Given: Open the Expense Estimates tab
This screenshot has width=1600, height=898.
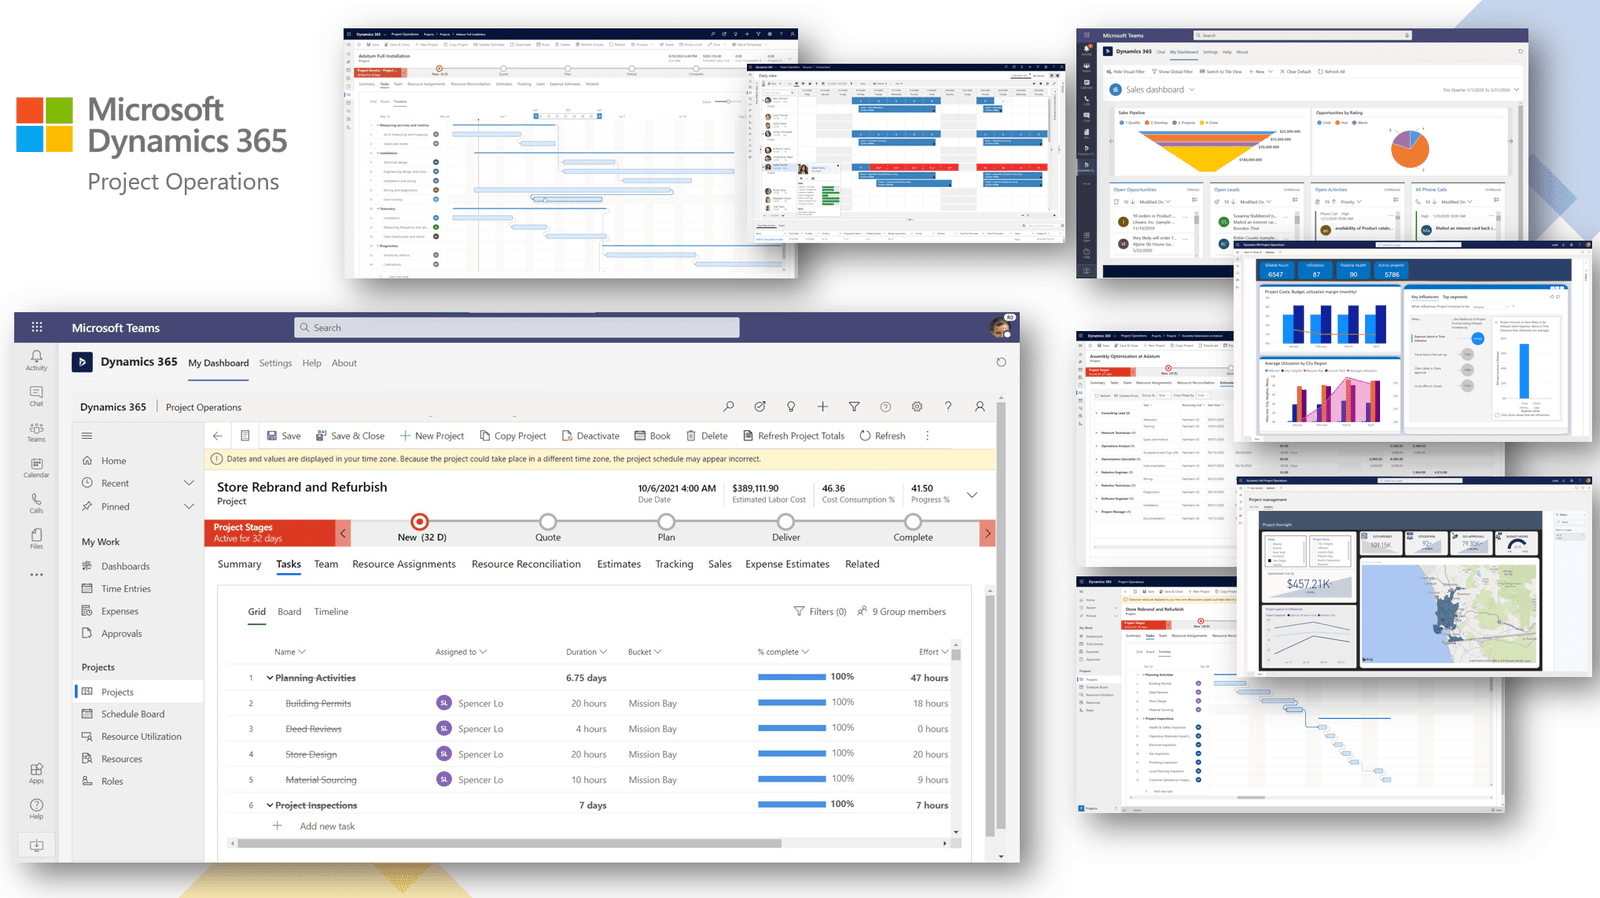Looking at the screenshot, I should [787, 564].
